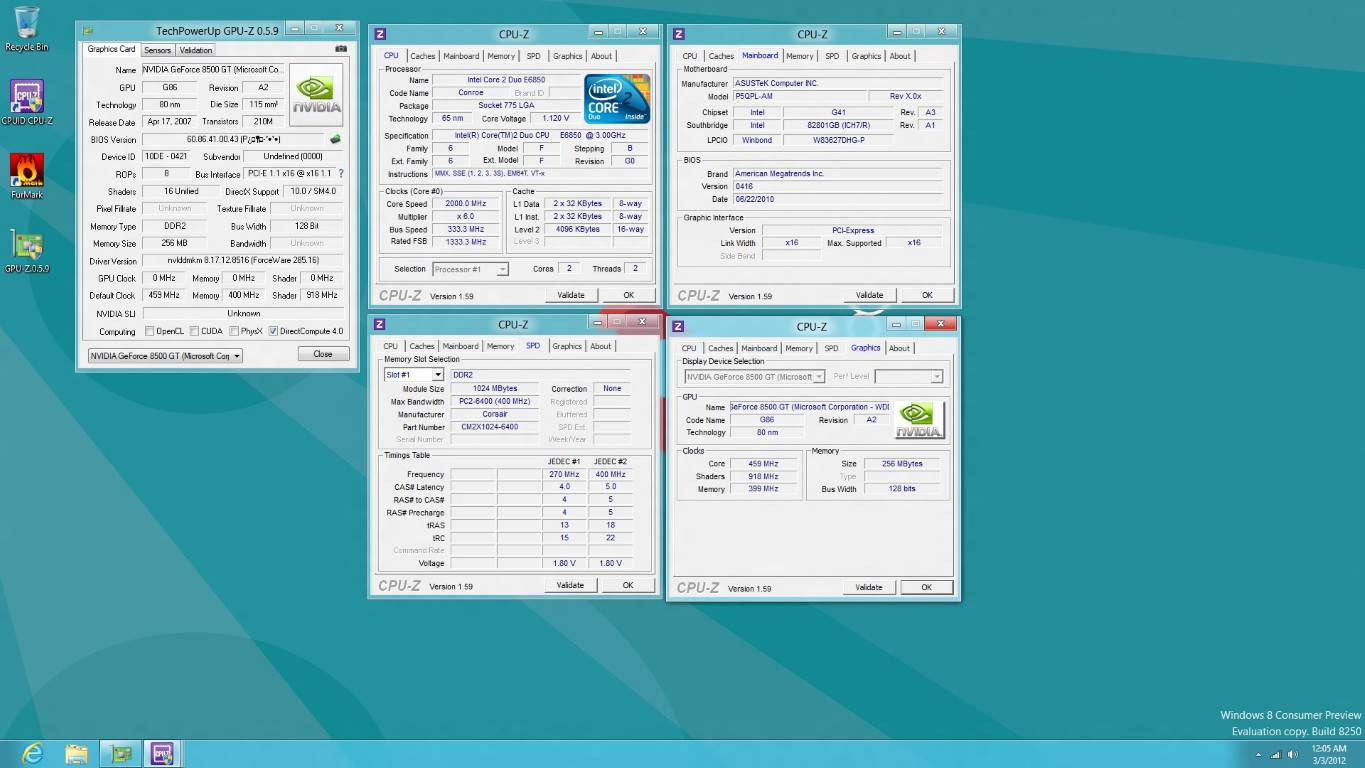Click the Close button in GPU-Z
Image resolution: width=1365 pixels, height=768 pixels.
point(323,354)
